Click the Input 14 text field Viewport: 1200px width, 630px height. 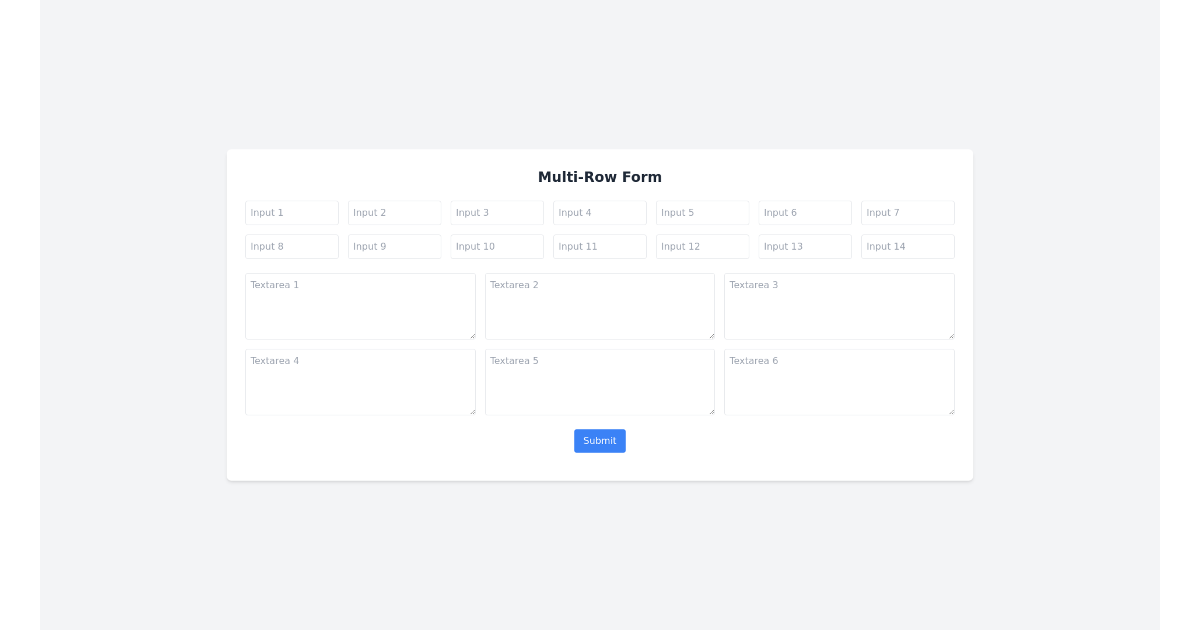[907, 246]
